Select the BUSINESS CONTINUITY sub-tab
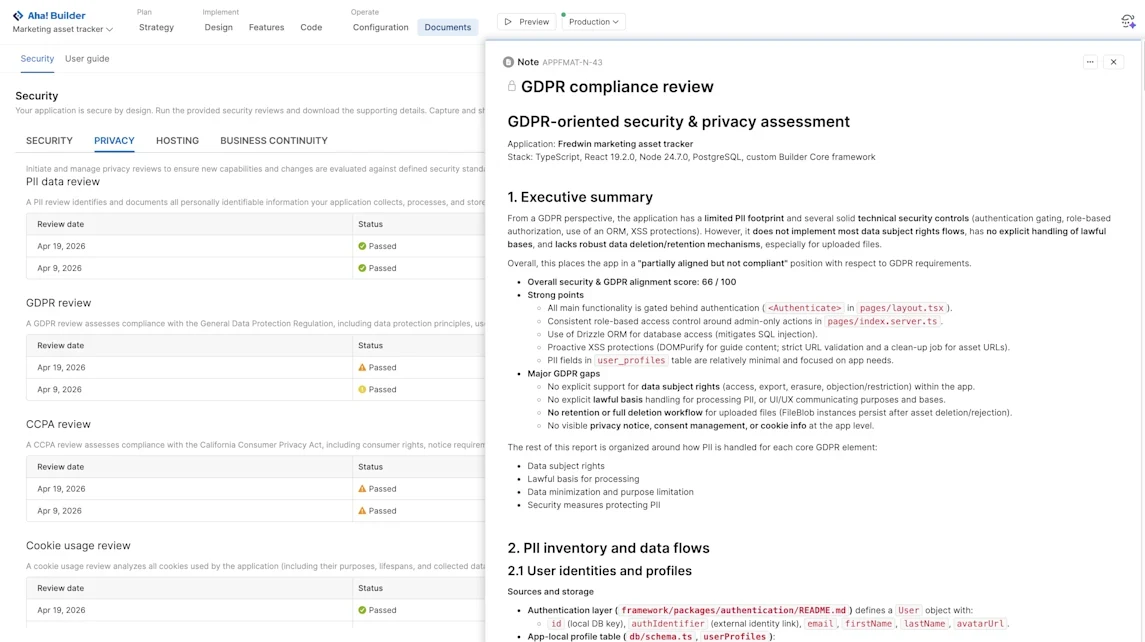The height and width of the screenshot is (642, 1145). (274, 140)
